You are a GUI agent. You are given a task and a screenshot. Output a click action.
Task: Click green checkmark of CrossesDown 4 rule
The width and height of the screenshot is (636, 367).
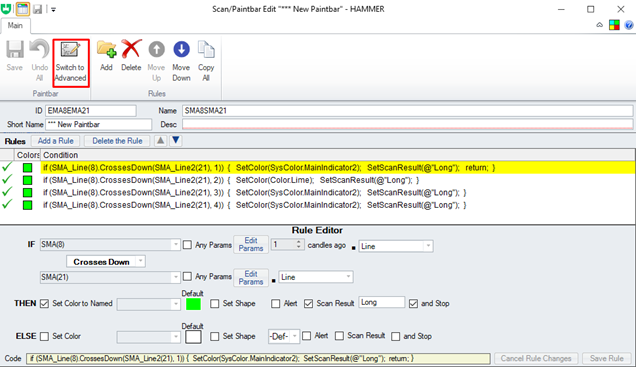(x=7, y=204)
